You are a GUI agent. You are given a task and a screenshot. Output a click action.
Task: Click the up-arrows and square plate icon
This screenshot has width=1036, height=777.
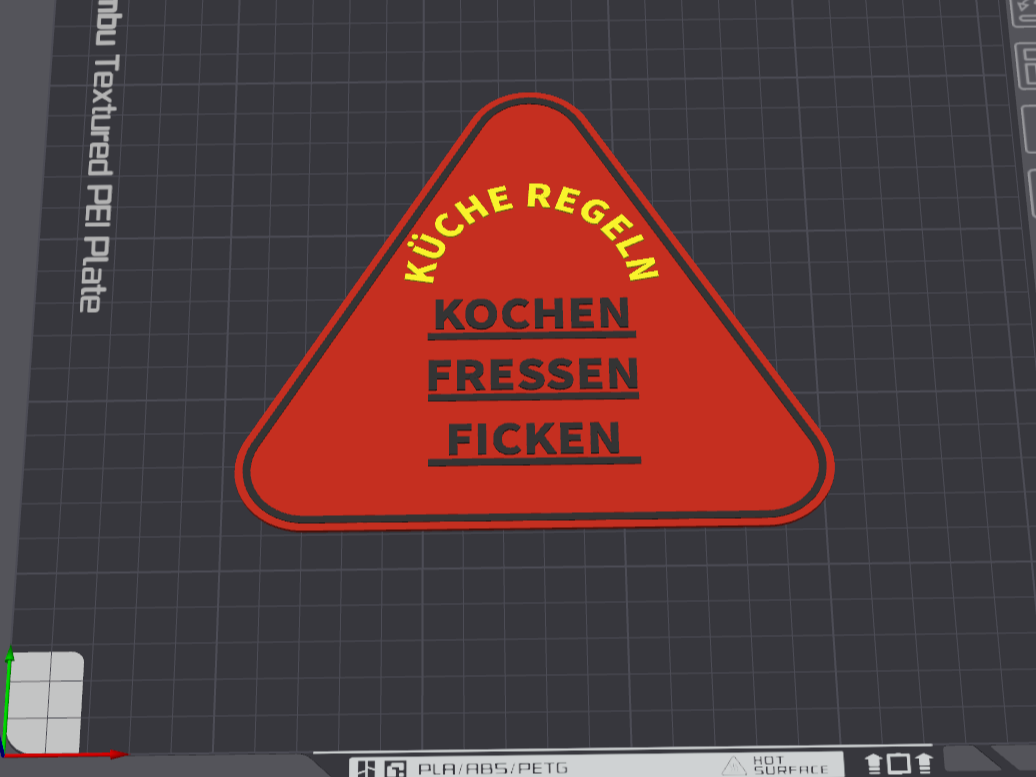tap(899, 763)
